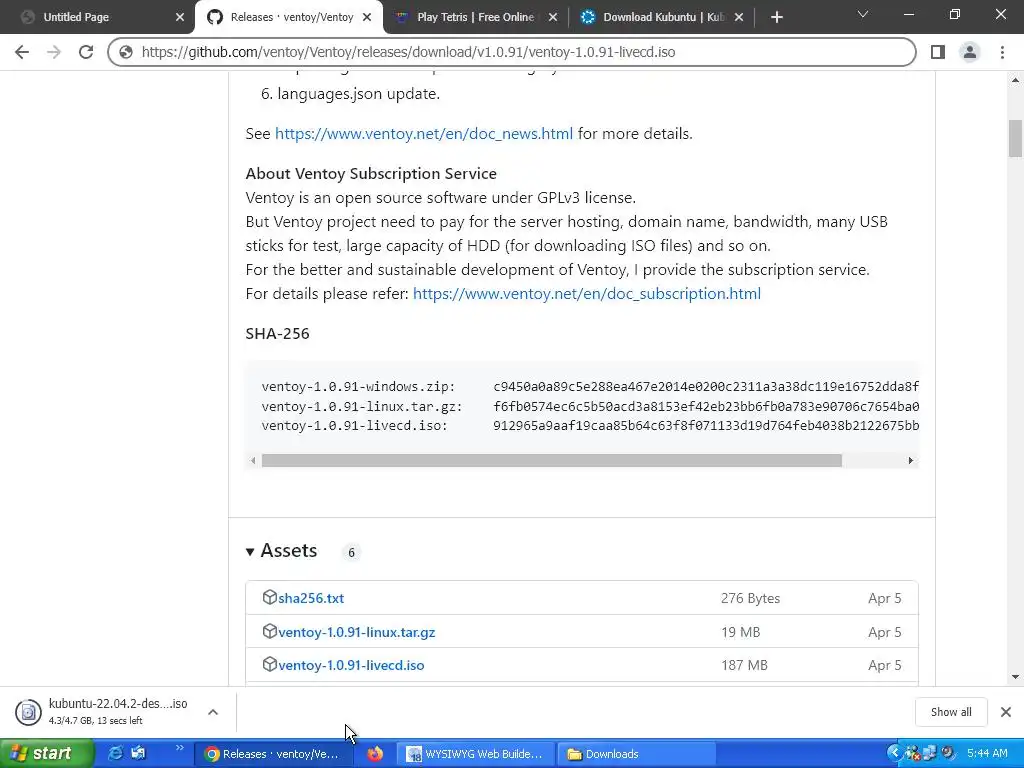This screenshot has height=768, width=1024.
Task: Click the vertical page scrollbar thumb
Action: point(1016,138)
